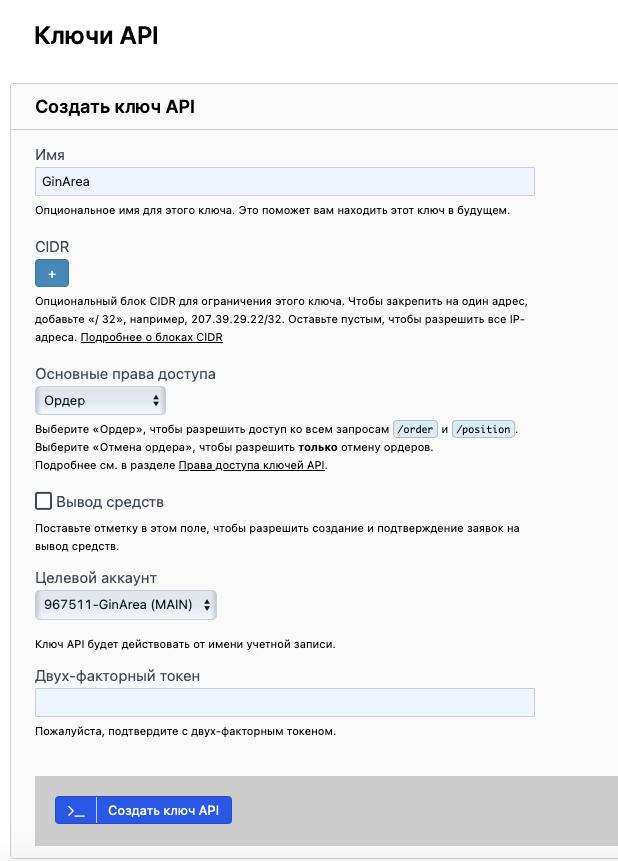618x861 pixels.
Task: Click the /position code tag
Action: (483, 429)
